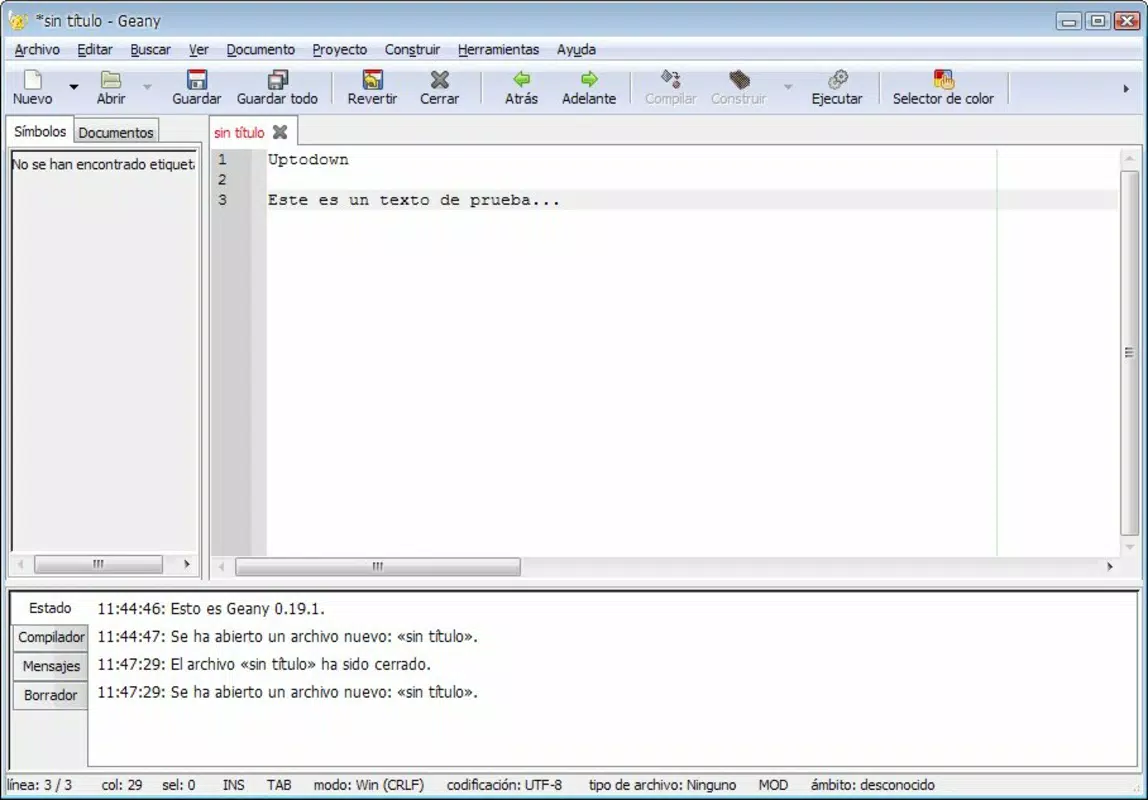
Task: Click the 'codificación: UTF-8' status entry
Action: [504, 785]
